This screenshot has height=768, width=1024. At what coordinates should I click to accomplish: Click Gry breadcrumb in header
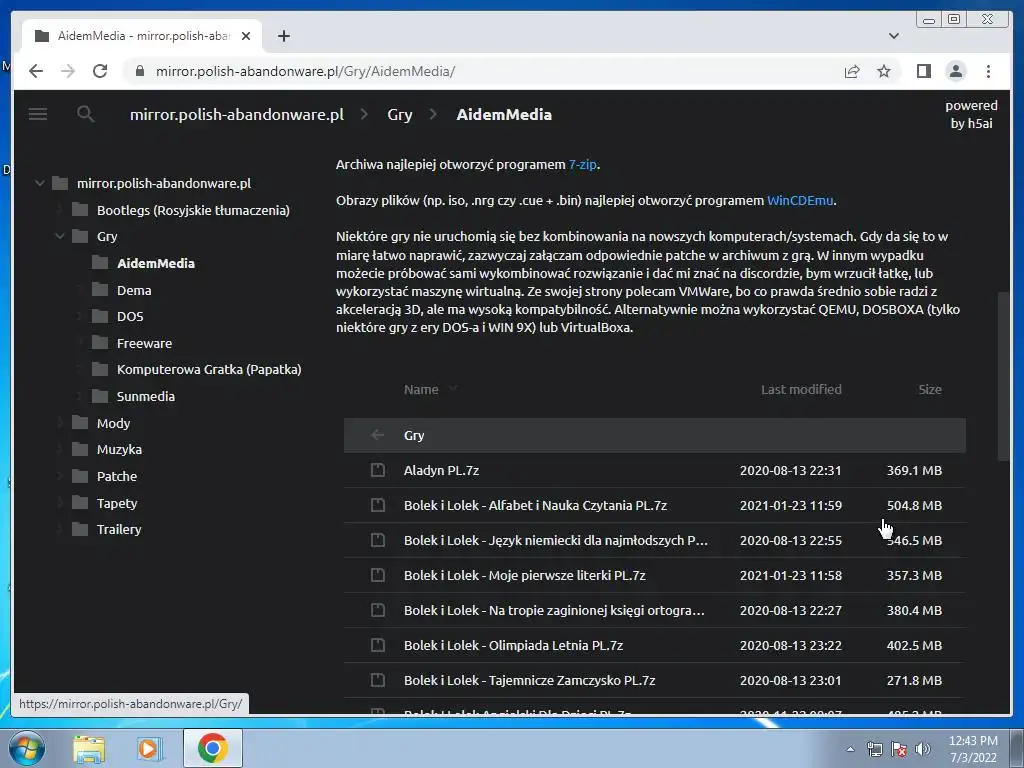[400, 114]
